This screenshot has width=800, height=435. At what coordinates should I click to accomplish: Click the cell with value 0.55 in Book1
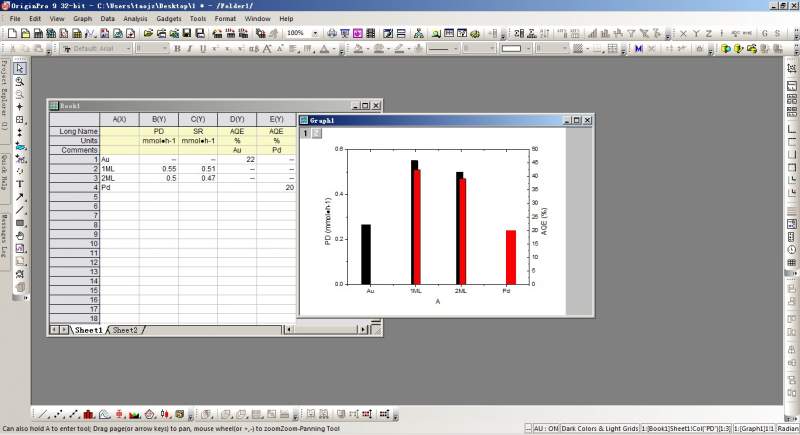pyautogui.click(x=159, y=169)
